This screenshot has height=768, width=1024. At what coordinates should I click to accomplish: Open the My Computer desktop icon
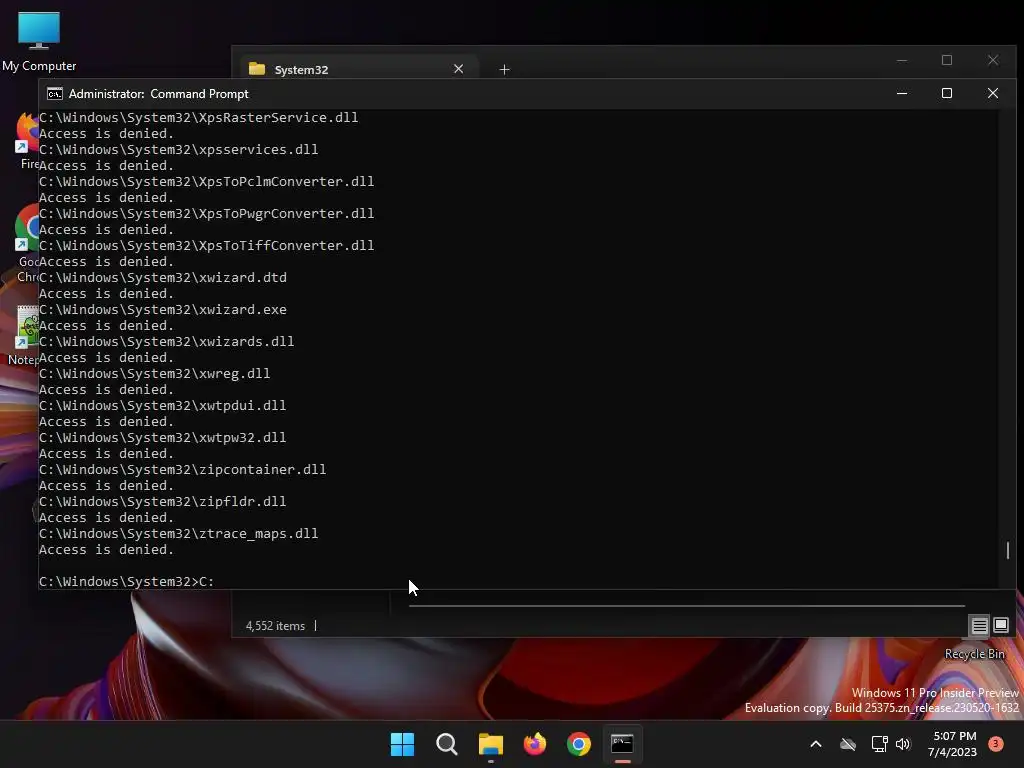(x=39, y=40)
